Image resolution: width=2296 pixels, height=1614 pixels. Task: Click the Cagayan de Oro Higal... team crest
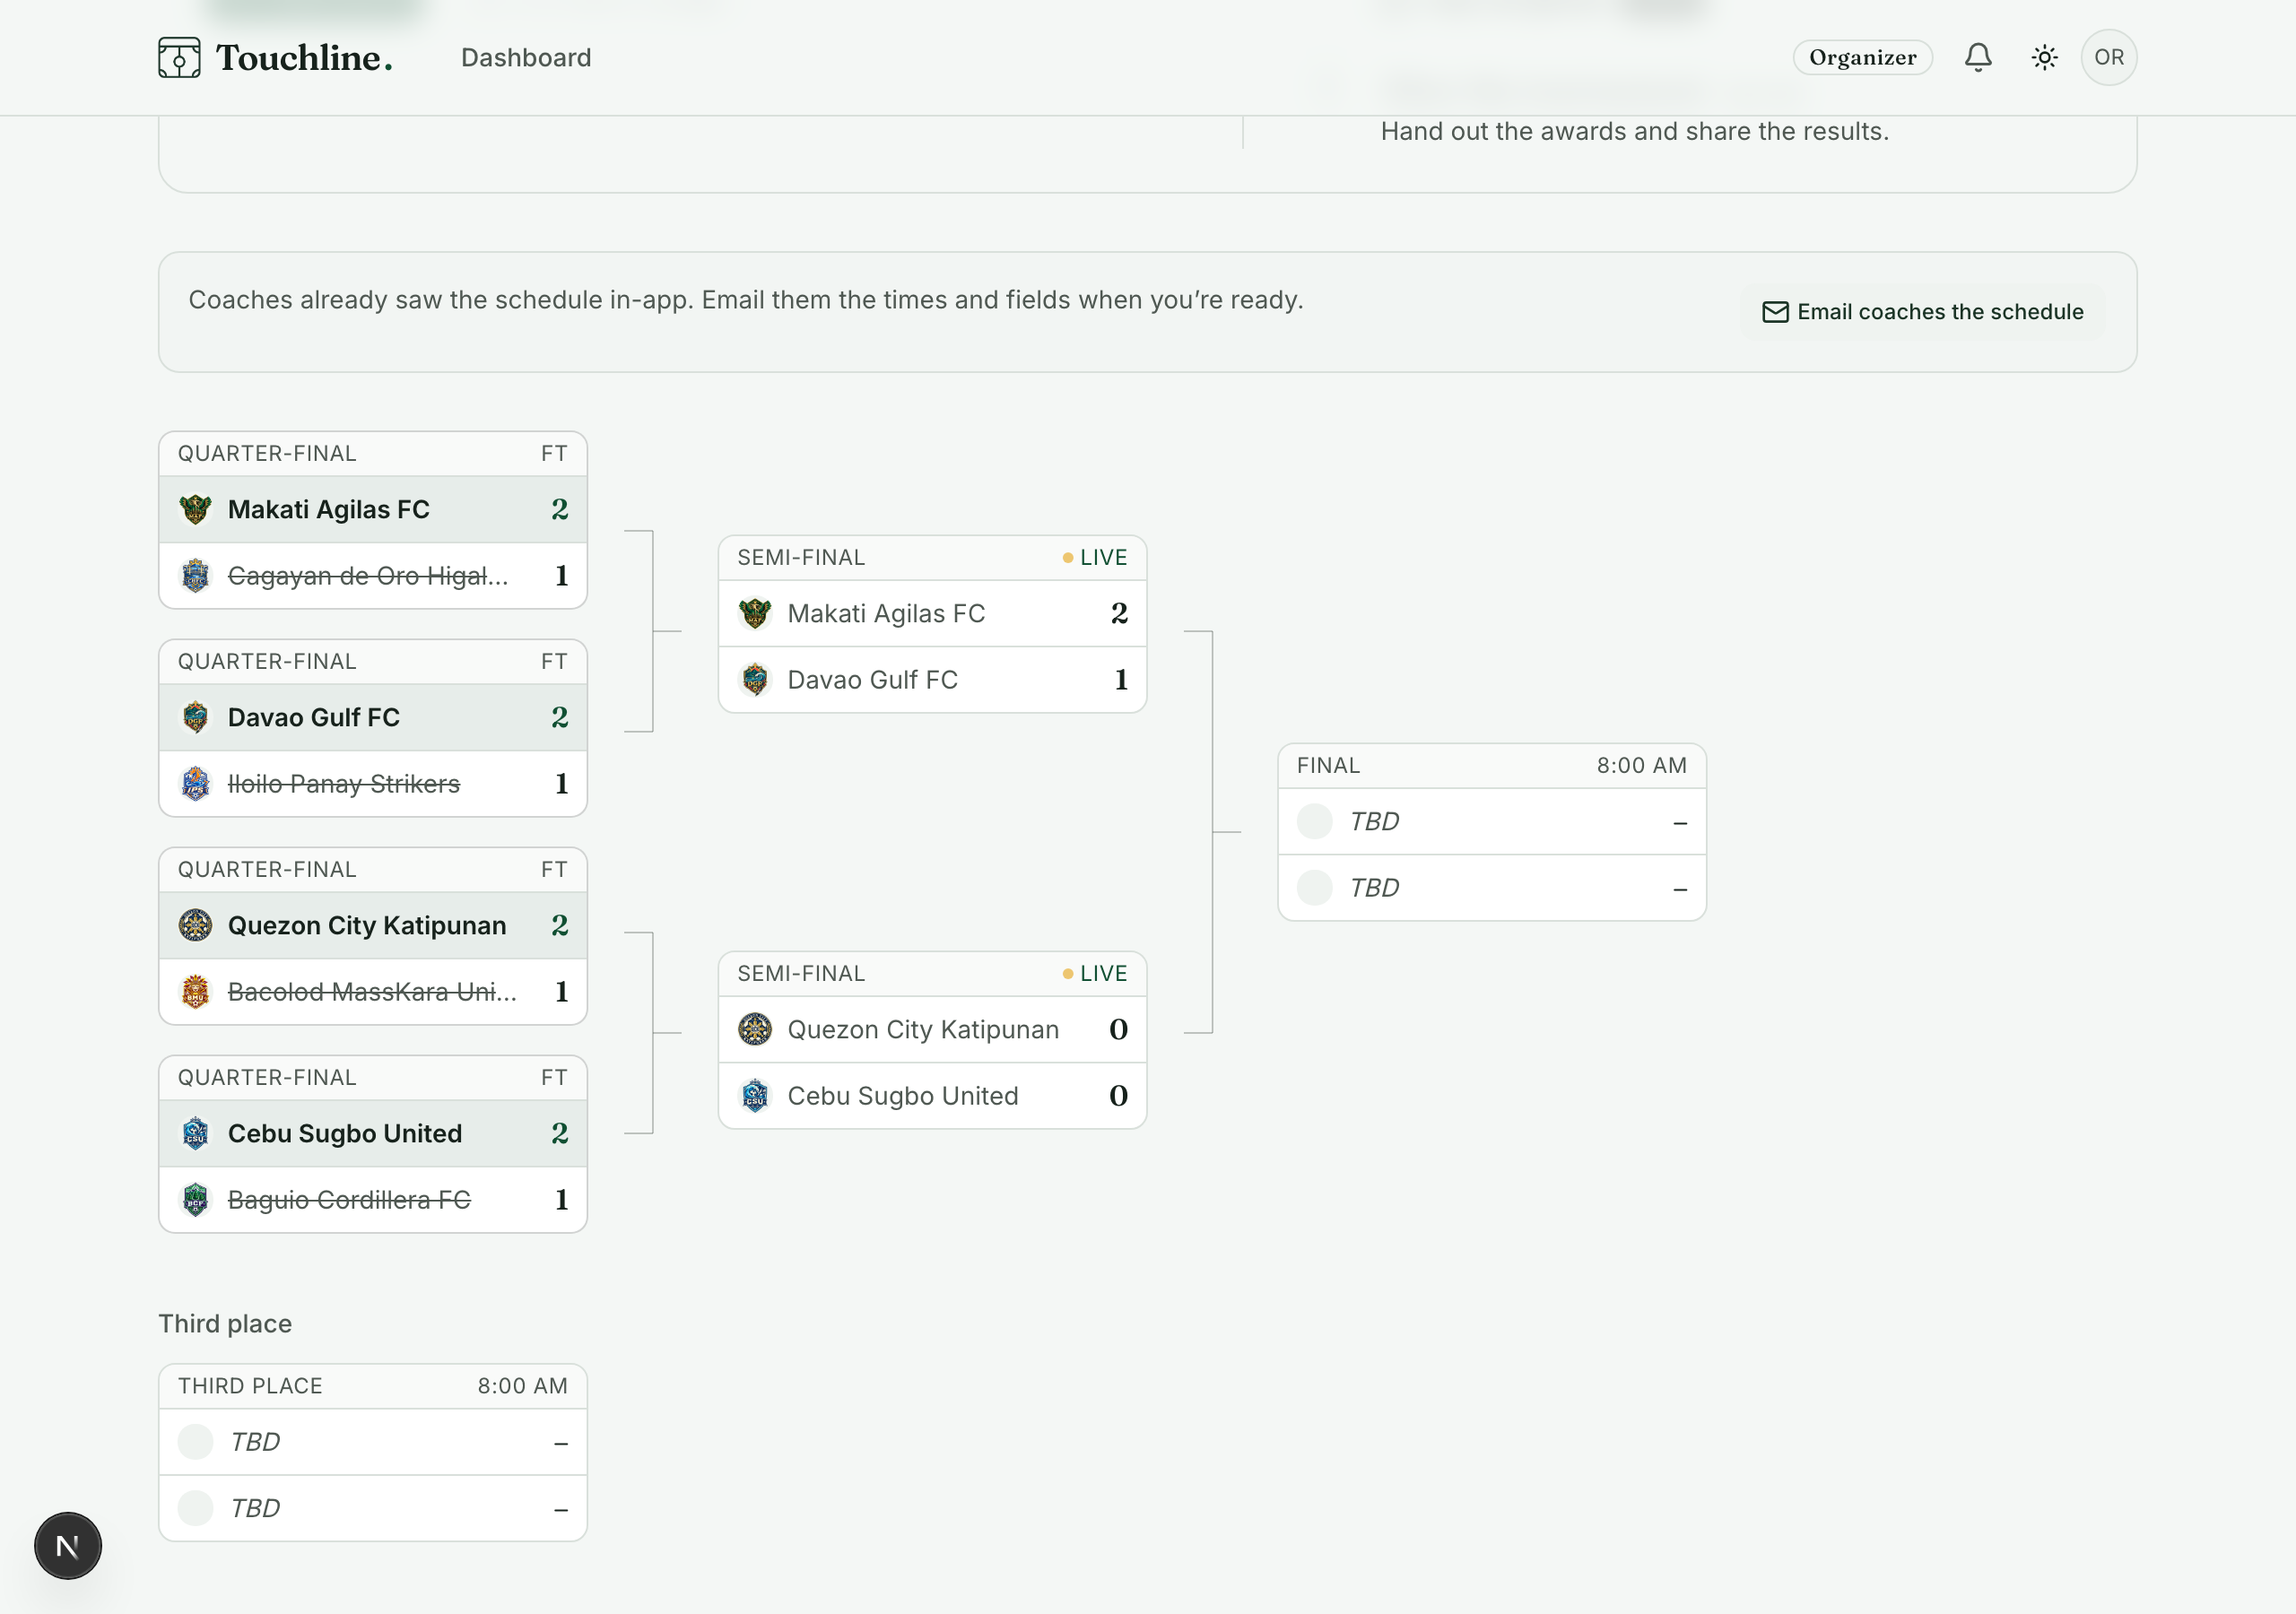pyautogui.click(x=195, y=576)
